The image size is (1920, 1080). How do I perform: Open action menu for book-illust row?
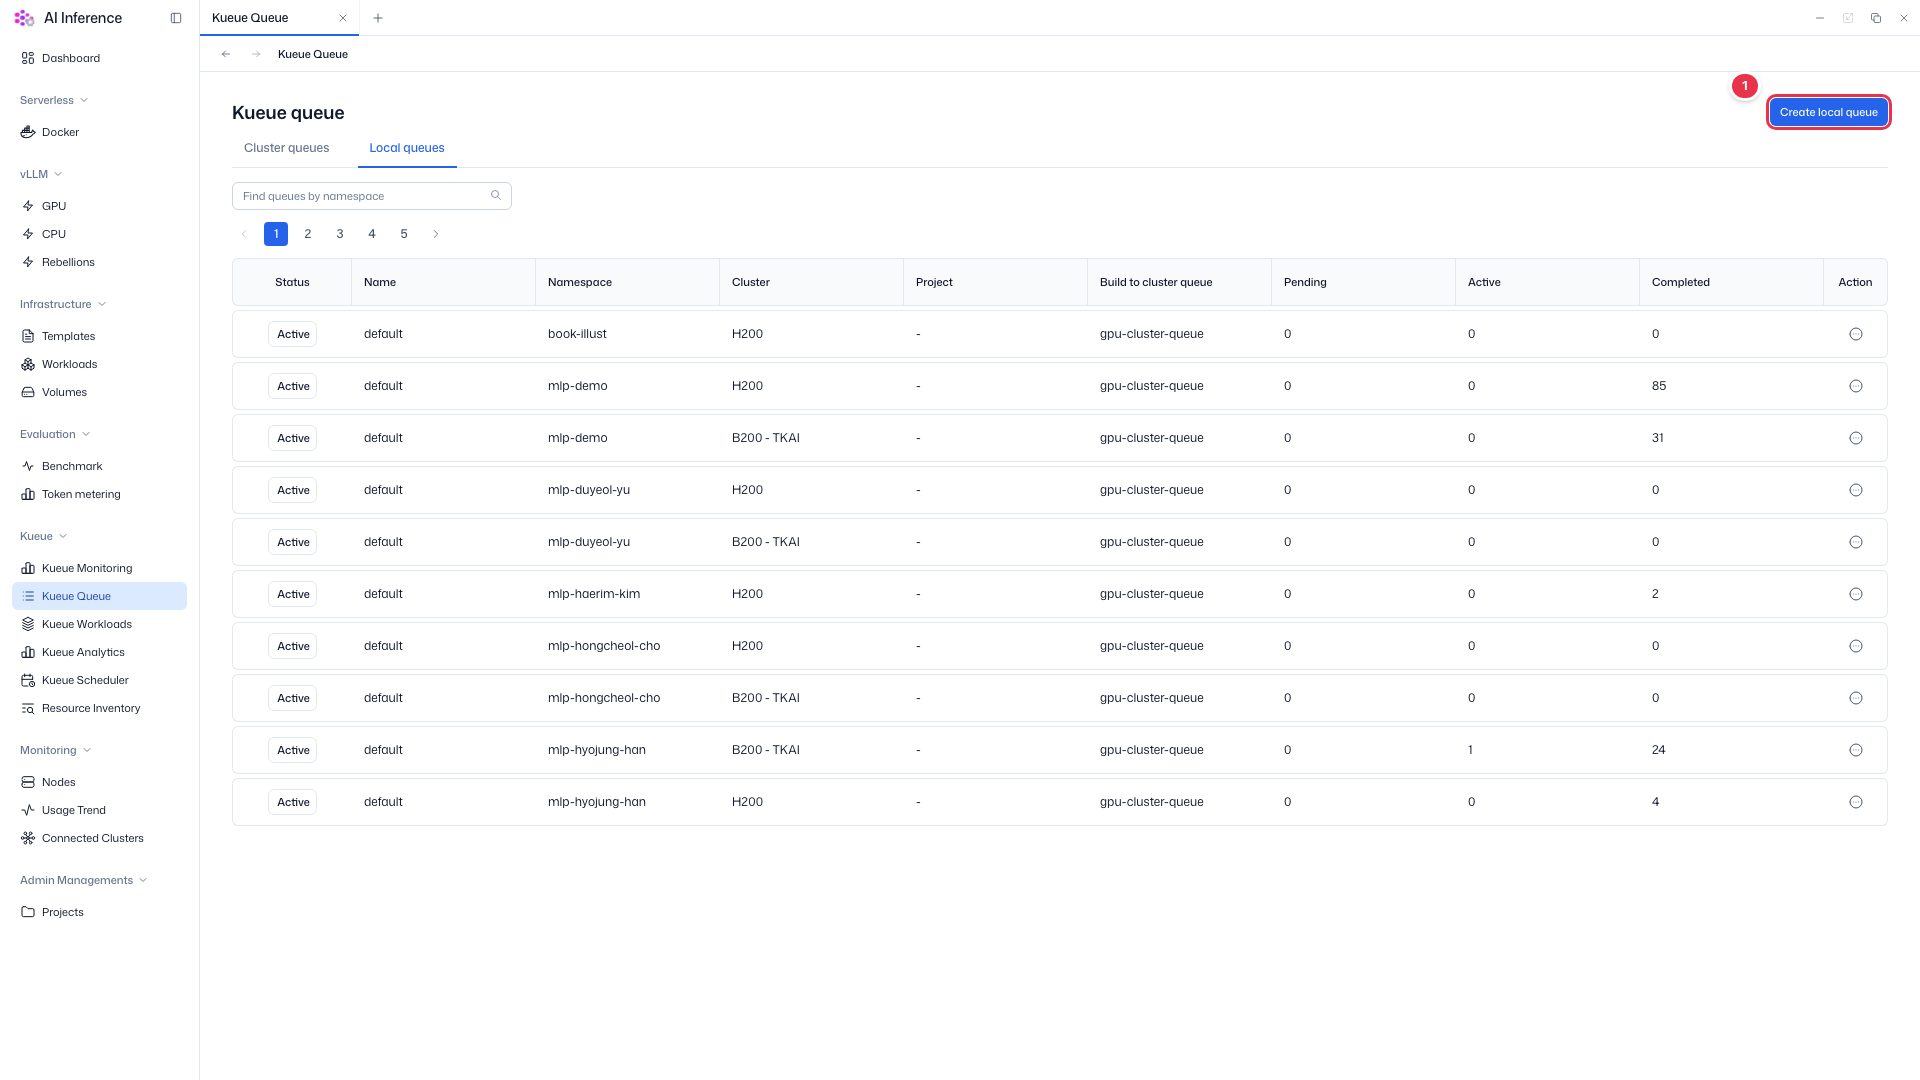(1856, 334)
